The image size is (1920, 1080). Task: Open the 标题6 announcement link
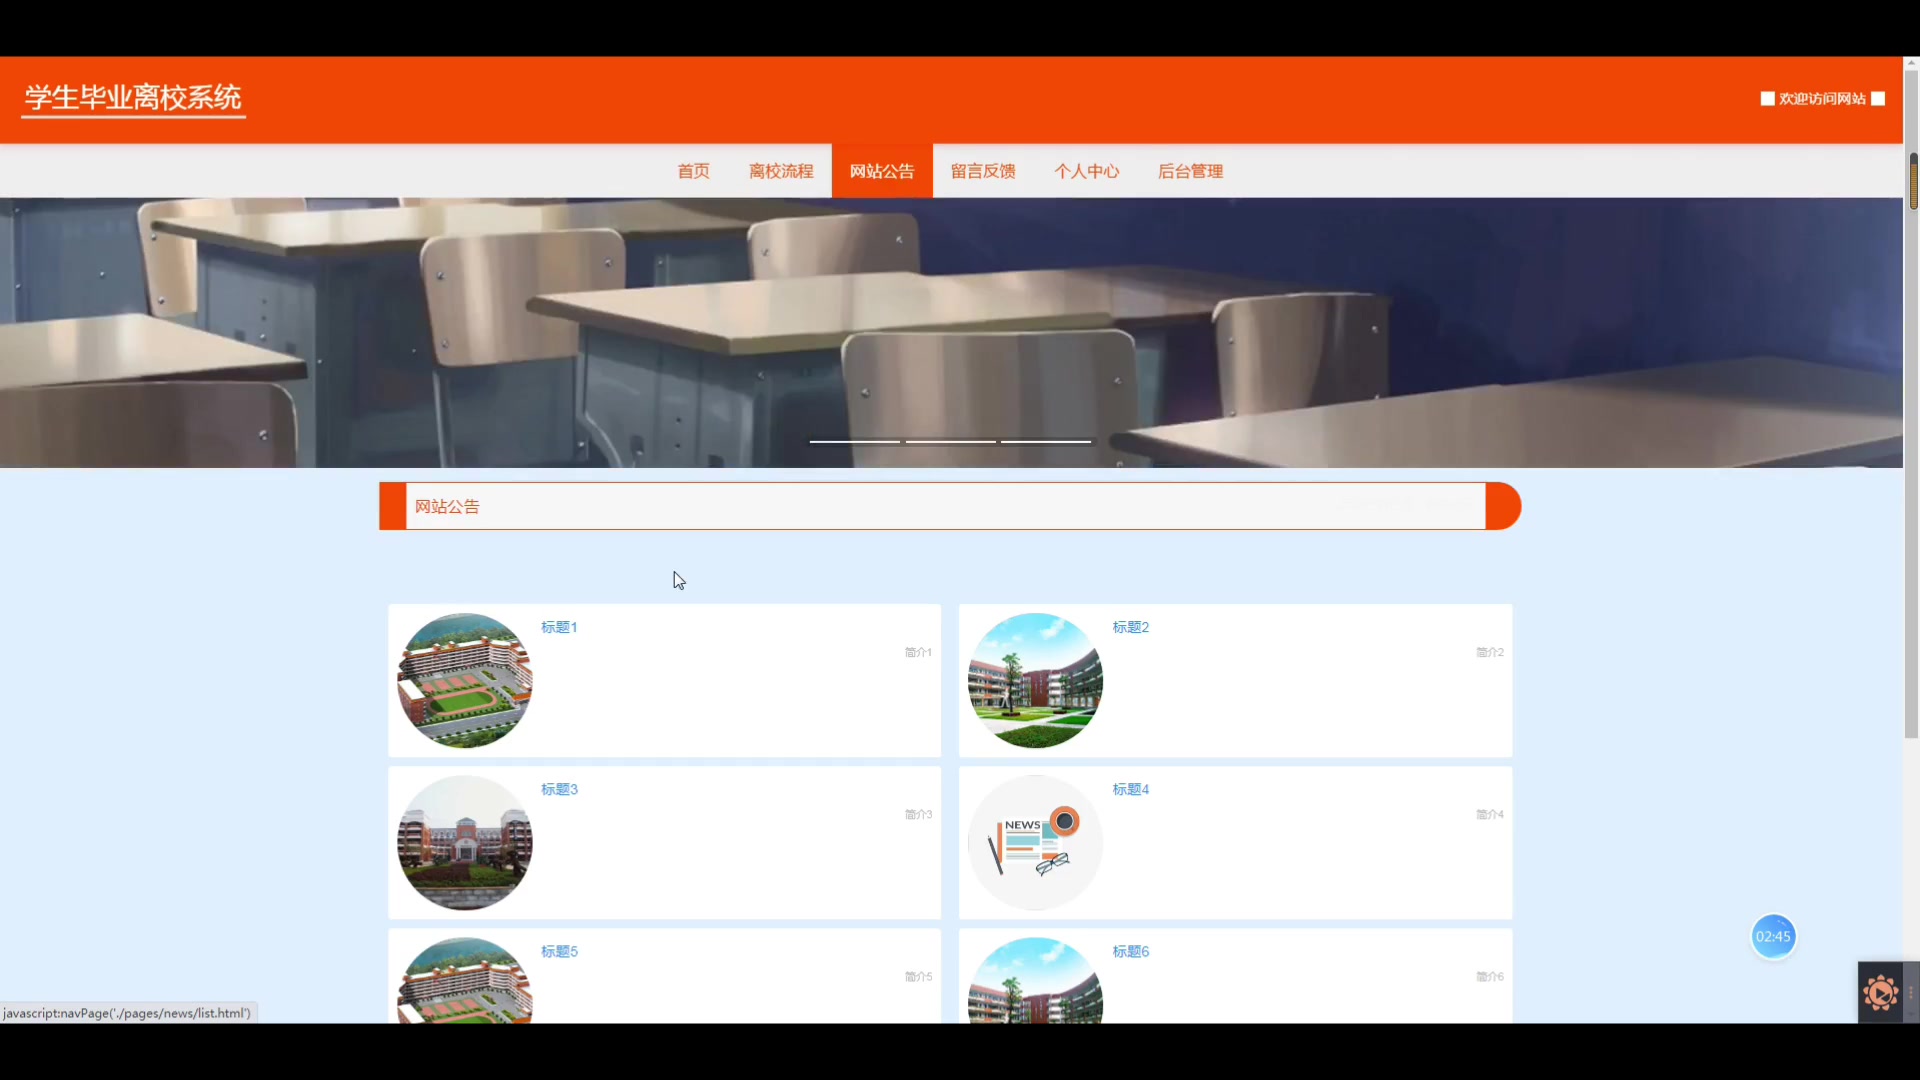tap(1131, 951)
